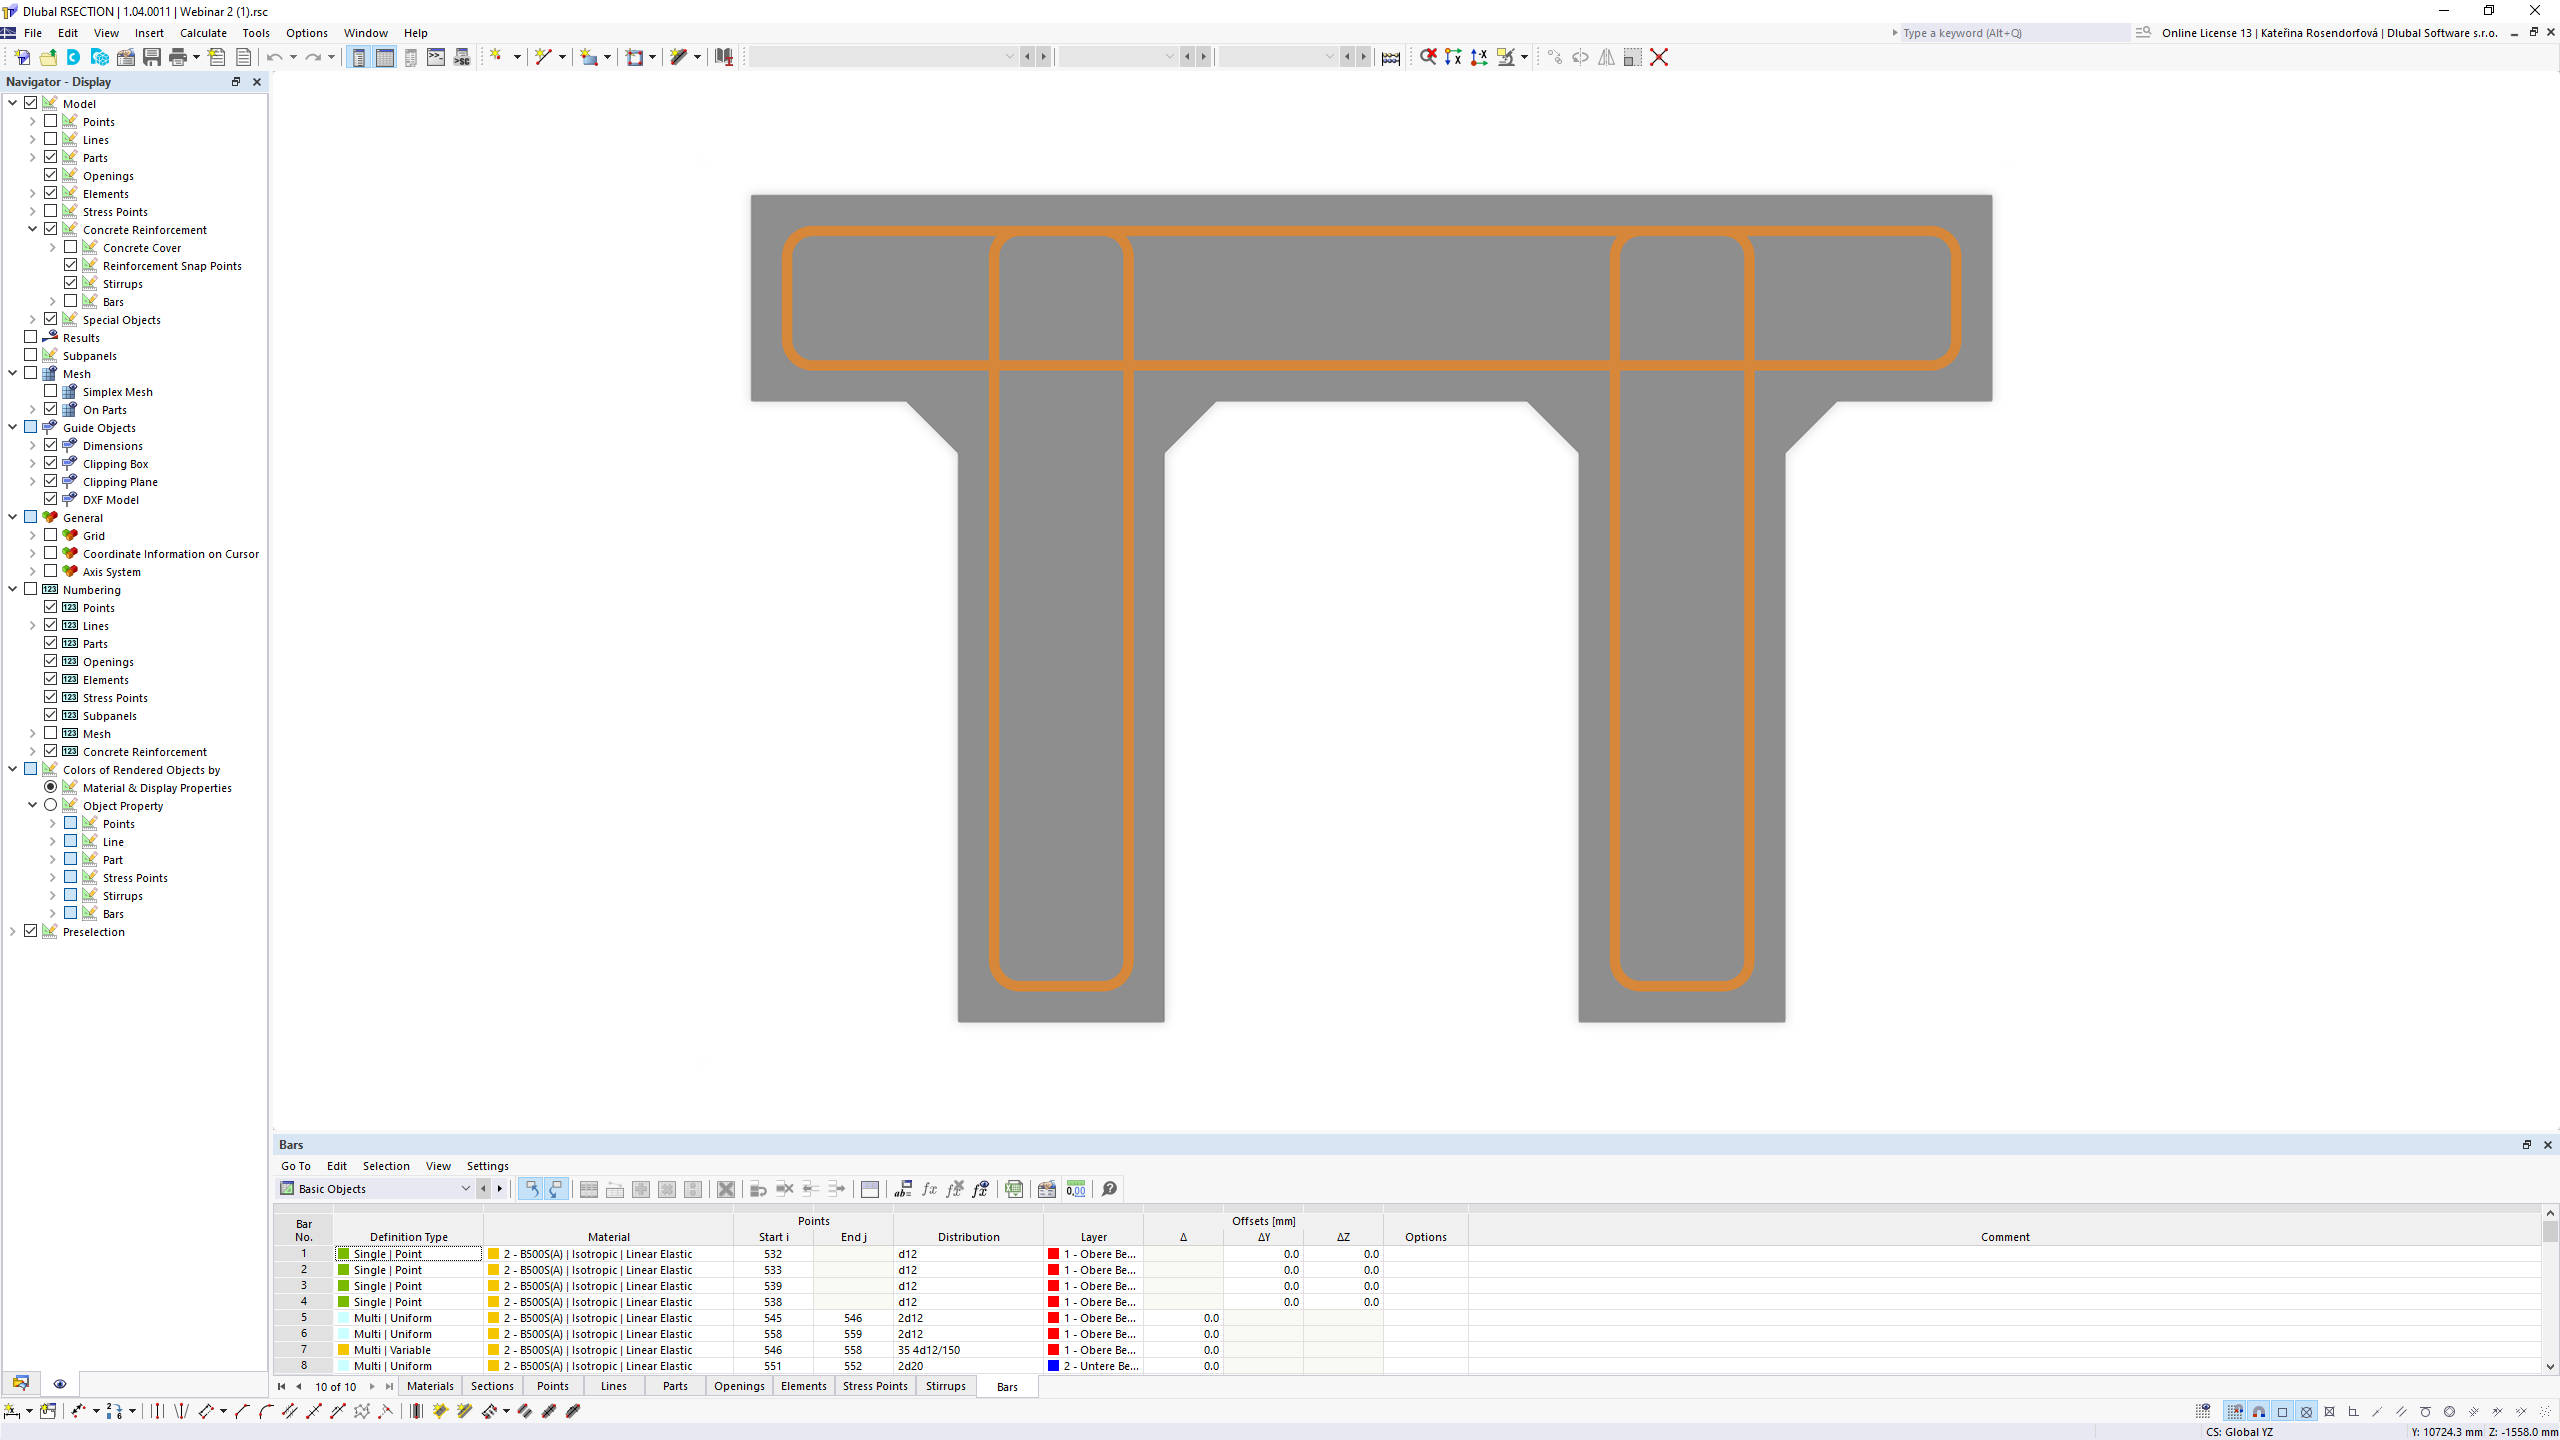Viewport: 2560px width, 1440px height.
Task: Expand the Guide Objects tree section
Action: [x=12, y=427]
